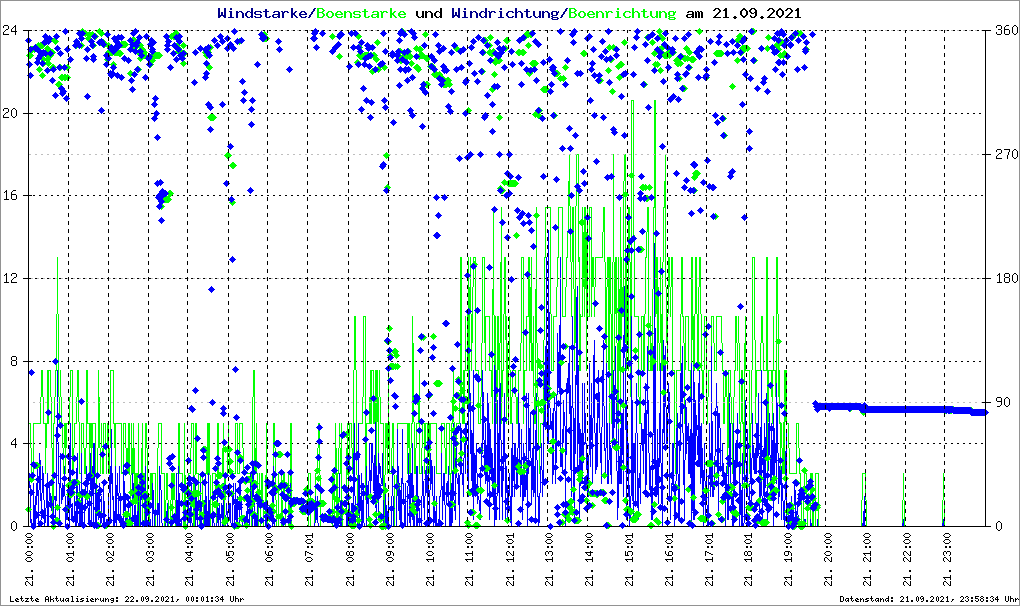This screenshot has width=1020, height=606.
Task: Click the 180 degree axis label
Action: 1007,278
